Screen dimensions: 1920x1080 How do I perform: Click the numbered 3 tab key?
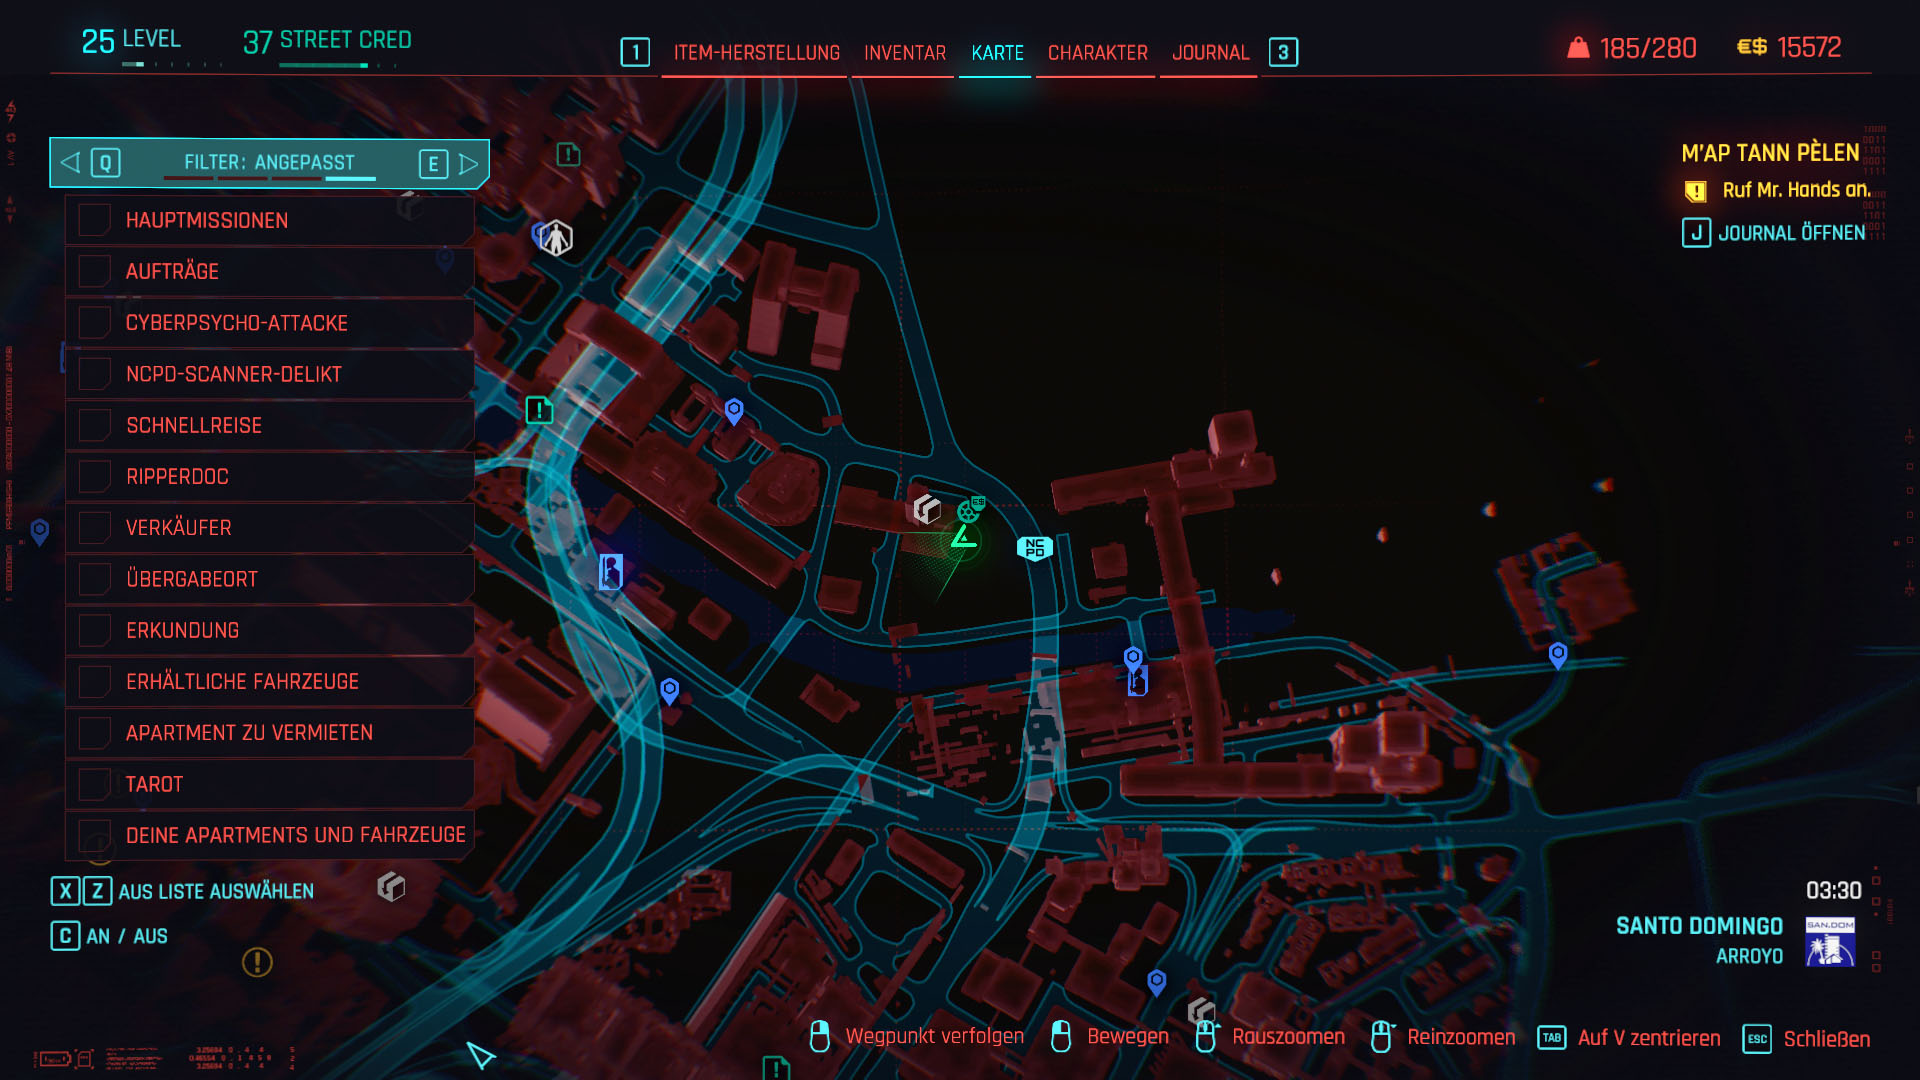[x=1283, y=52]
